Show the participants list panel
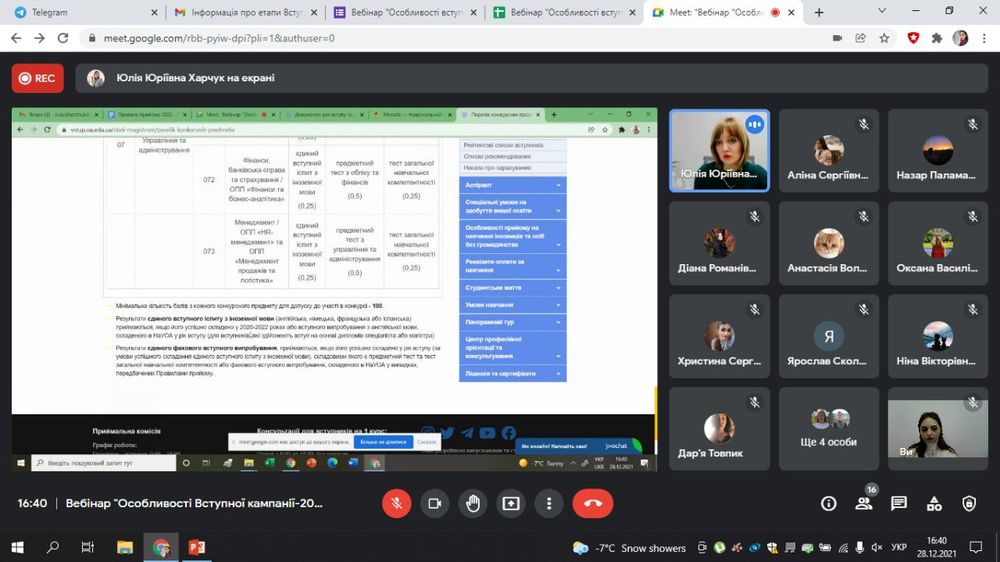Image resolution: width=1000 pixels, height=562 pixels. (864, 503)
